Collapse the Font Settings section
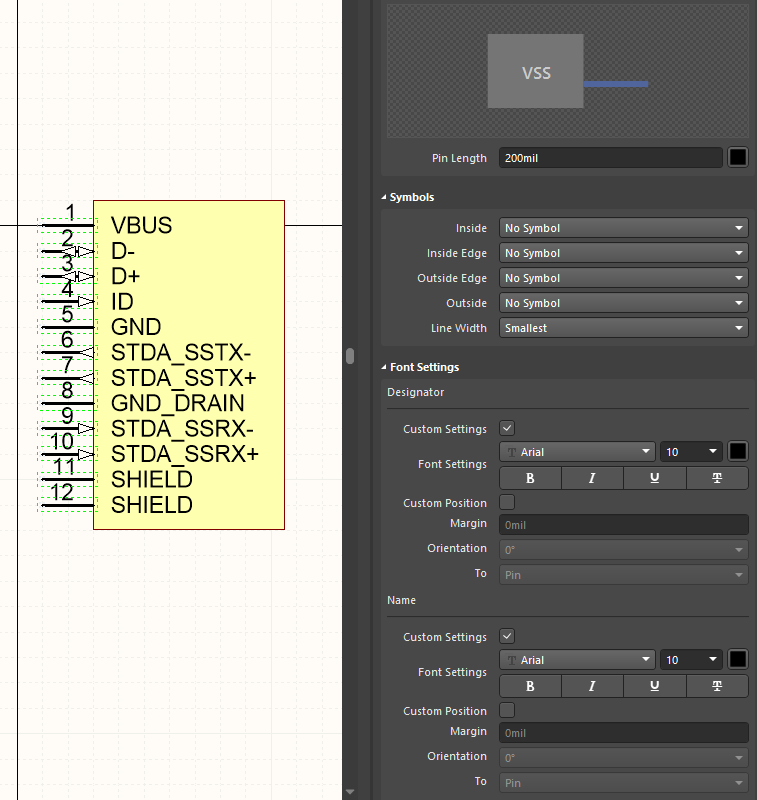The width and height of the screenshot is (757, 800). [384, 367]
